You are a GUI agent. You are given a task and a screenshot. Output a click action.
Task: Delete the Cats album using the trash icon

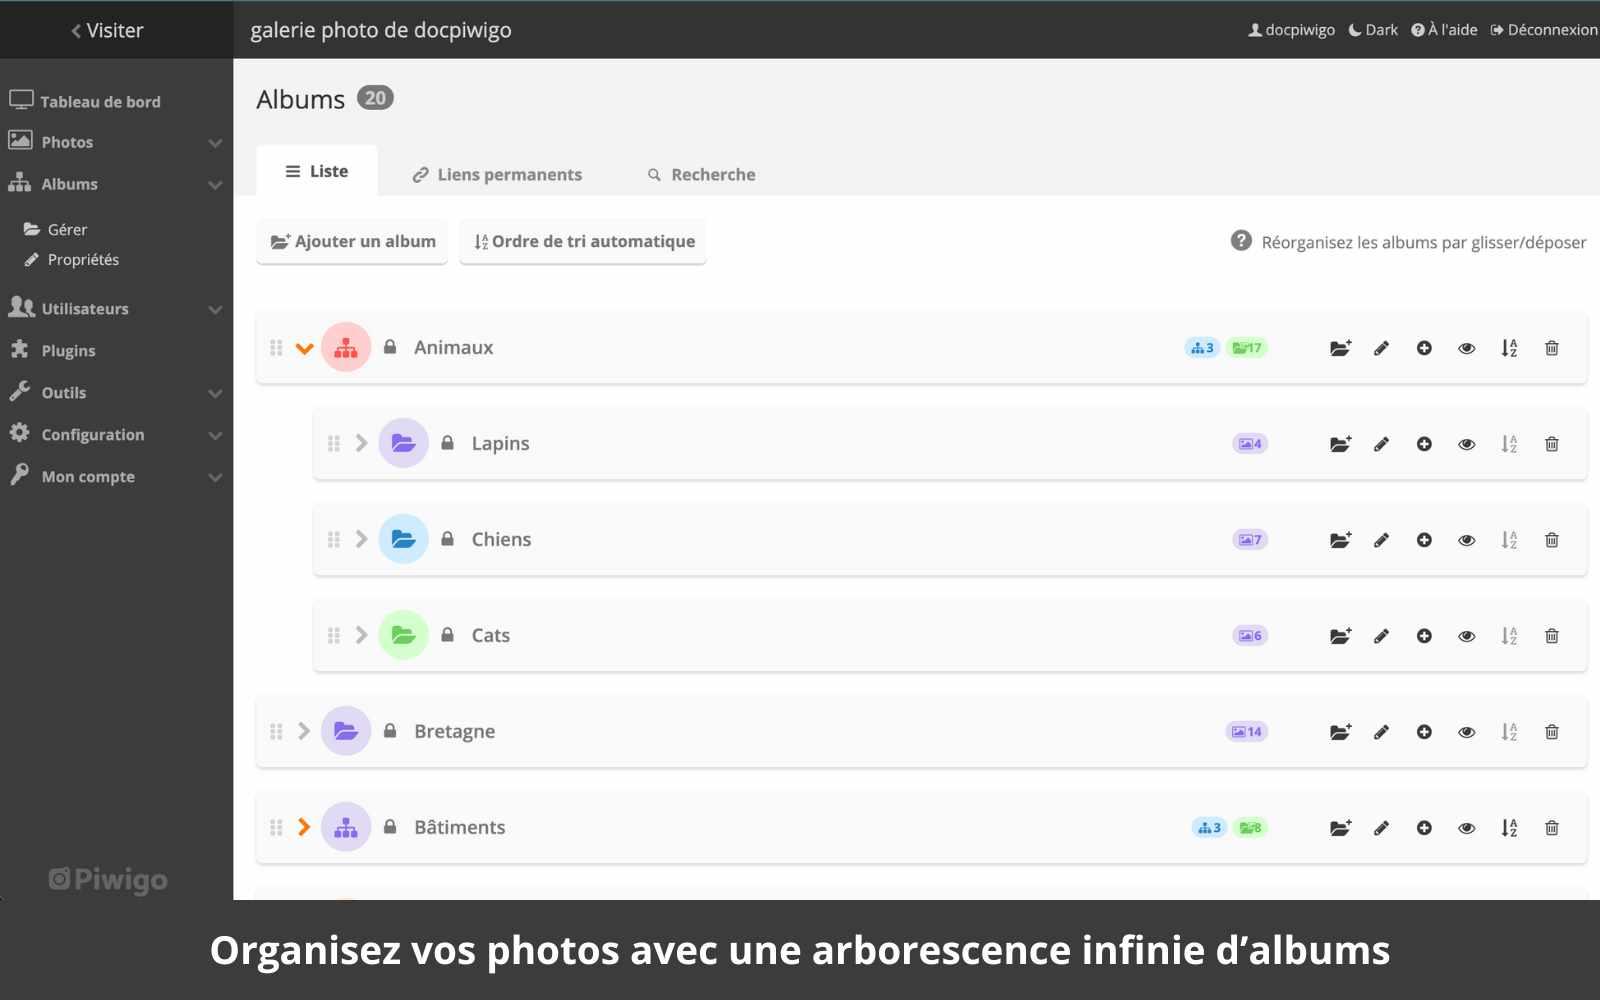(x=1552, y=635)
